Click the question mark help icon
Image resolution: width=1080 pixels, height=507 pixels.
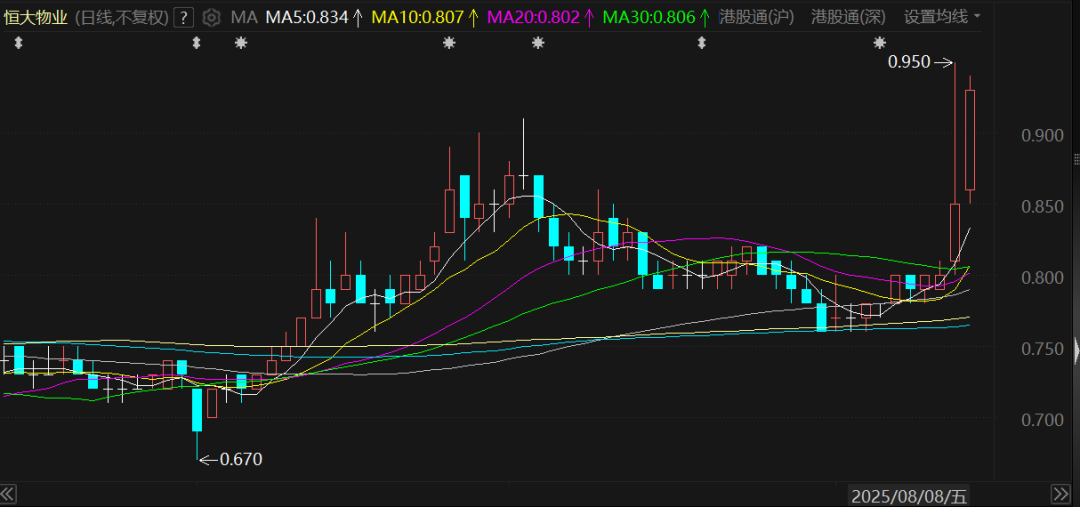pos(183,17)
